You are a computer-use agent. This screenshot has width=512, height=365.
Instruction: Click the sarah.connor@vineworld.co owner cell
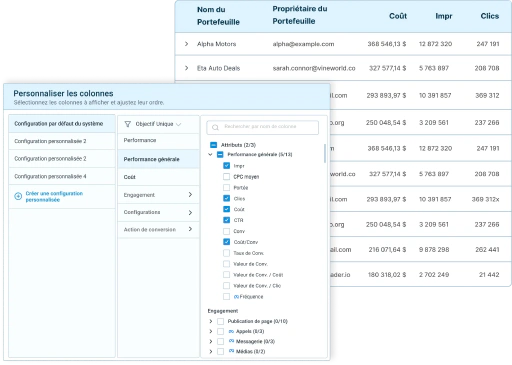[x=314, y=68]
